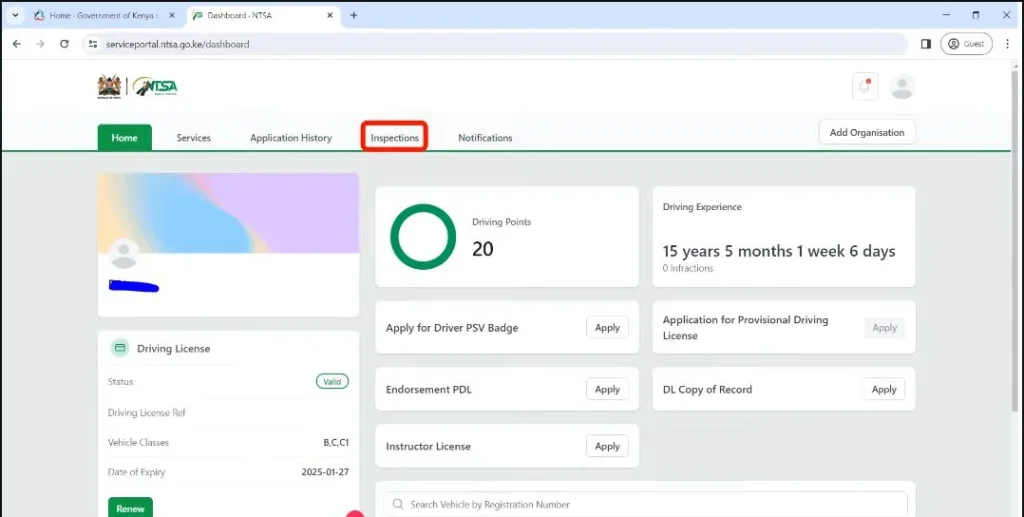Click the browser address bar URL

[178, 44]
